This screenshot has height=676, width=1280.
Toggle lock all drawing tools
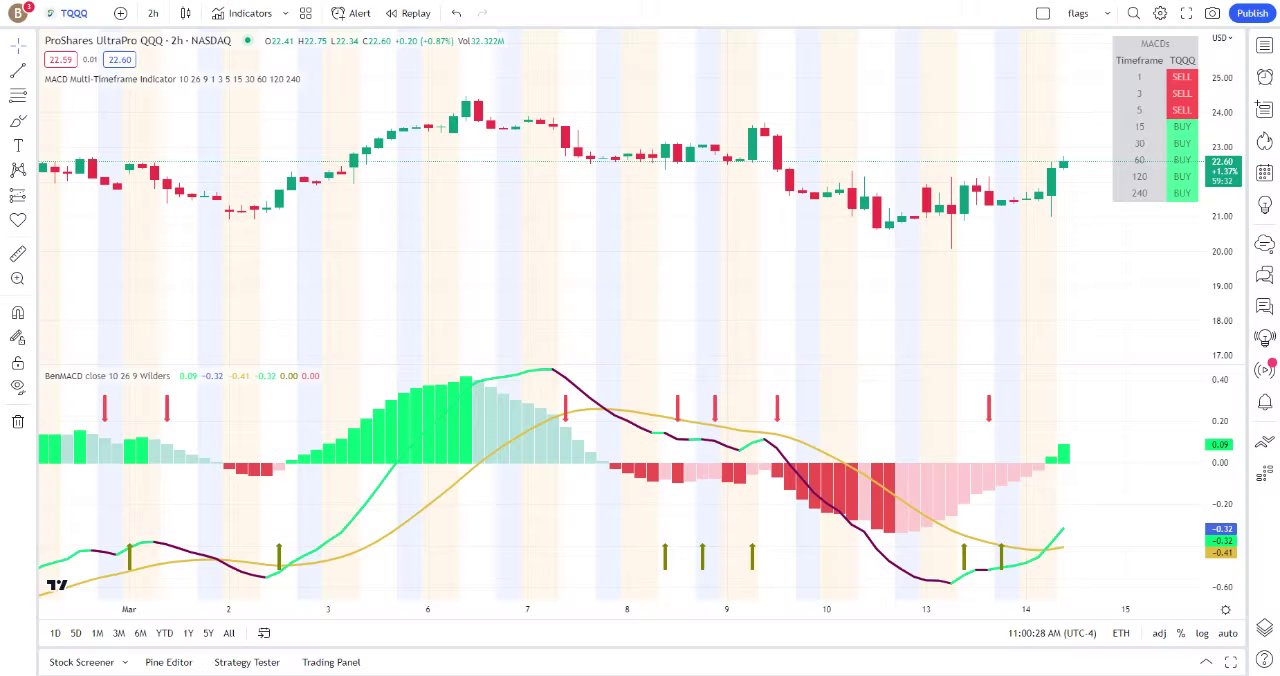pos(17,363)
